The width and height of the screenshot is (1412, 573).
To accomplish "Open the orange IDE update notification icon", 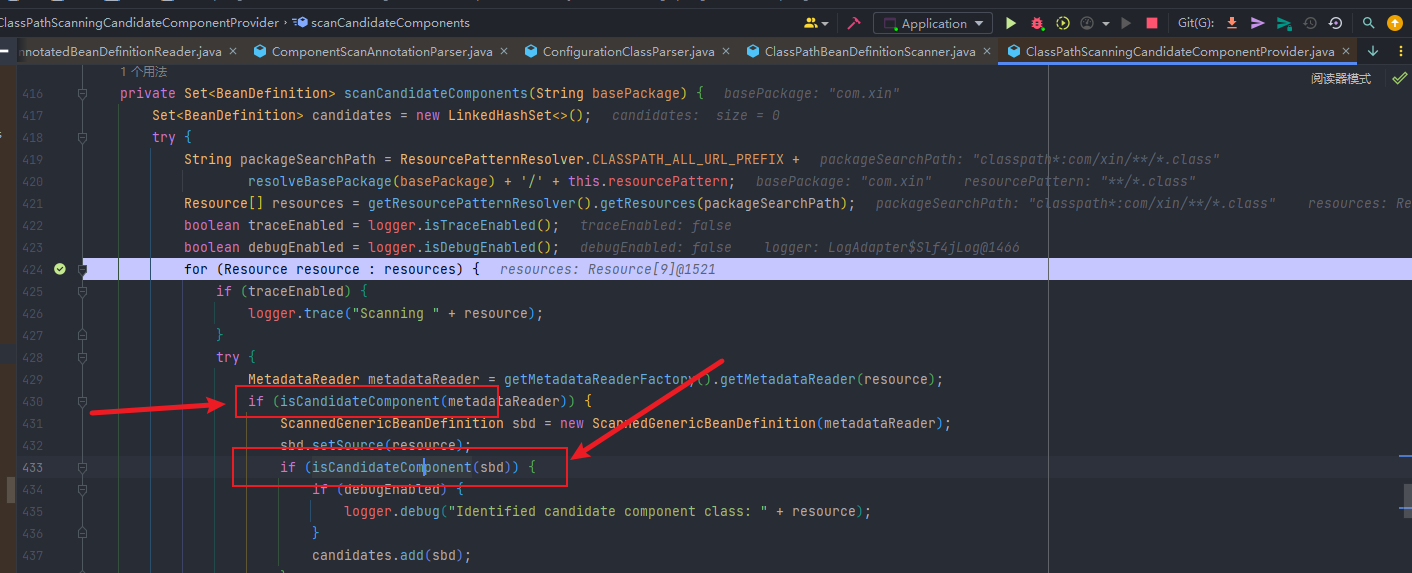I will click(x=1395, y=23).
